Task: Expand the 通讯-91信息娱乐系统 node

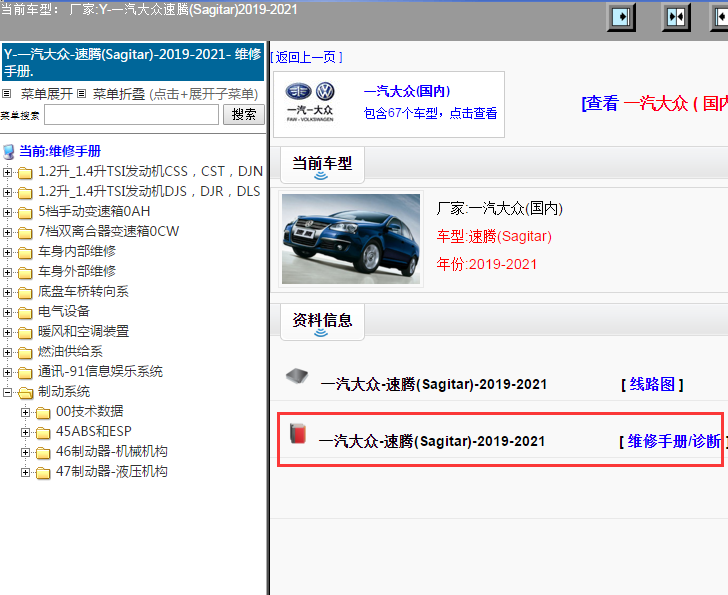Action: (x=7, y=372)
